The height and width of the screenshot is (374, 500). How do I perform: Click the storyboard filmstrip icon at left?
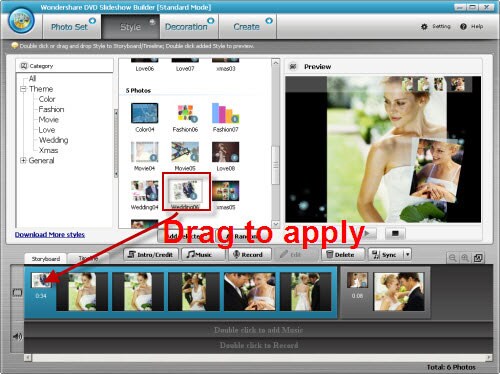(x=17, y=293)
